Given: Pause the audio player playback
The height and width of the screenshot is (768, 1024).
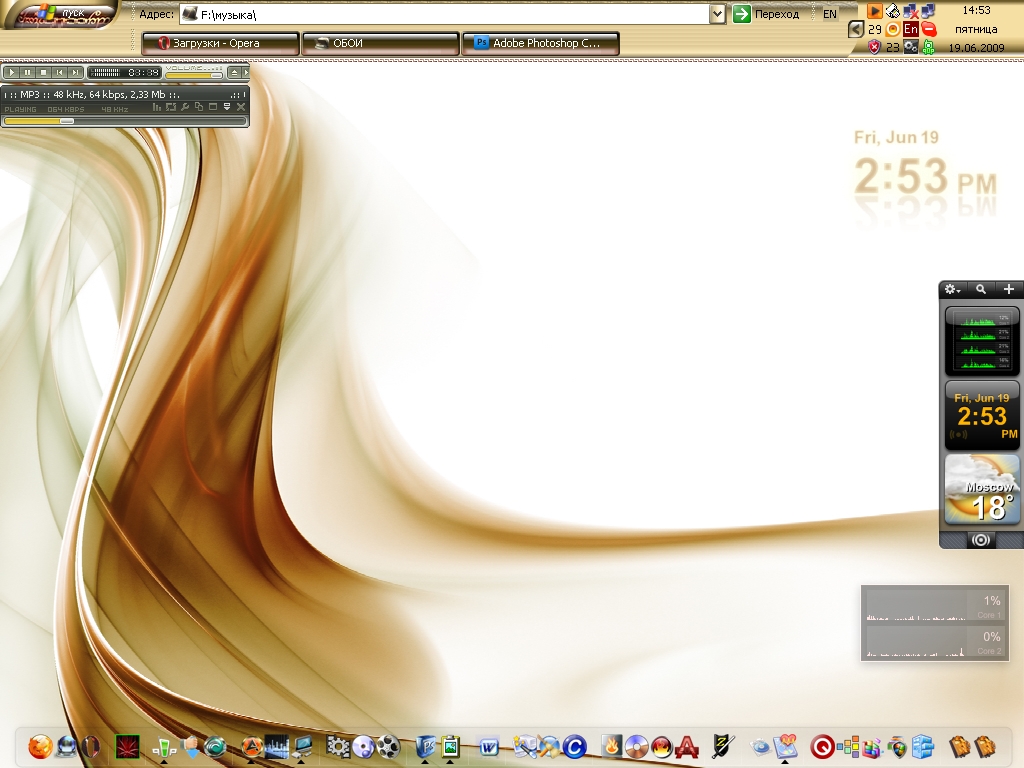Looking at the screenshot, I should (x=28, y=72).
